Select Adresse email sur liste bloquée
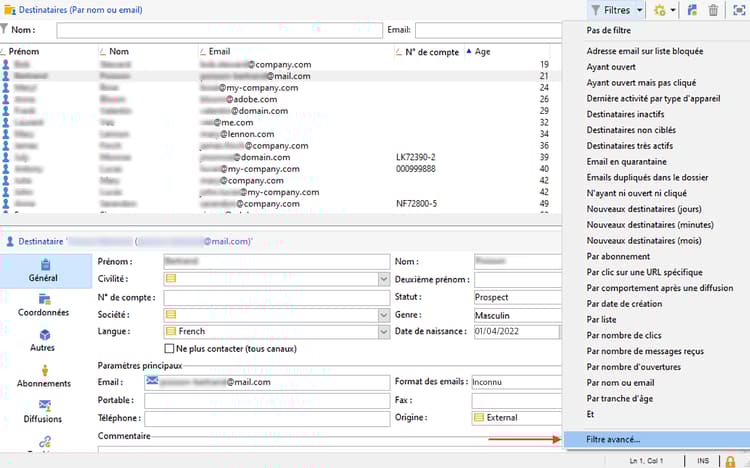The width and height of the screenshot is (750, 468). 645,51
